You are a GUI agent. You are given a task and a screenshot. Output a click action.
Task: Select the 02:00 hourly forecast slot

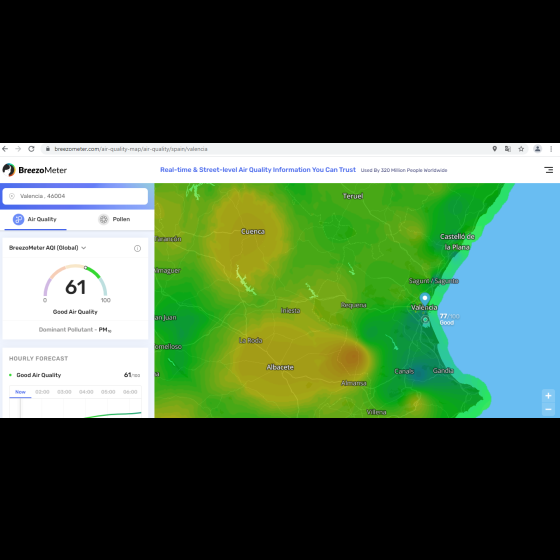pyautogui.click(x=42, y=392)
